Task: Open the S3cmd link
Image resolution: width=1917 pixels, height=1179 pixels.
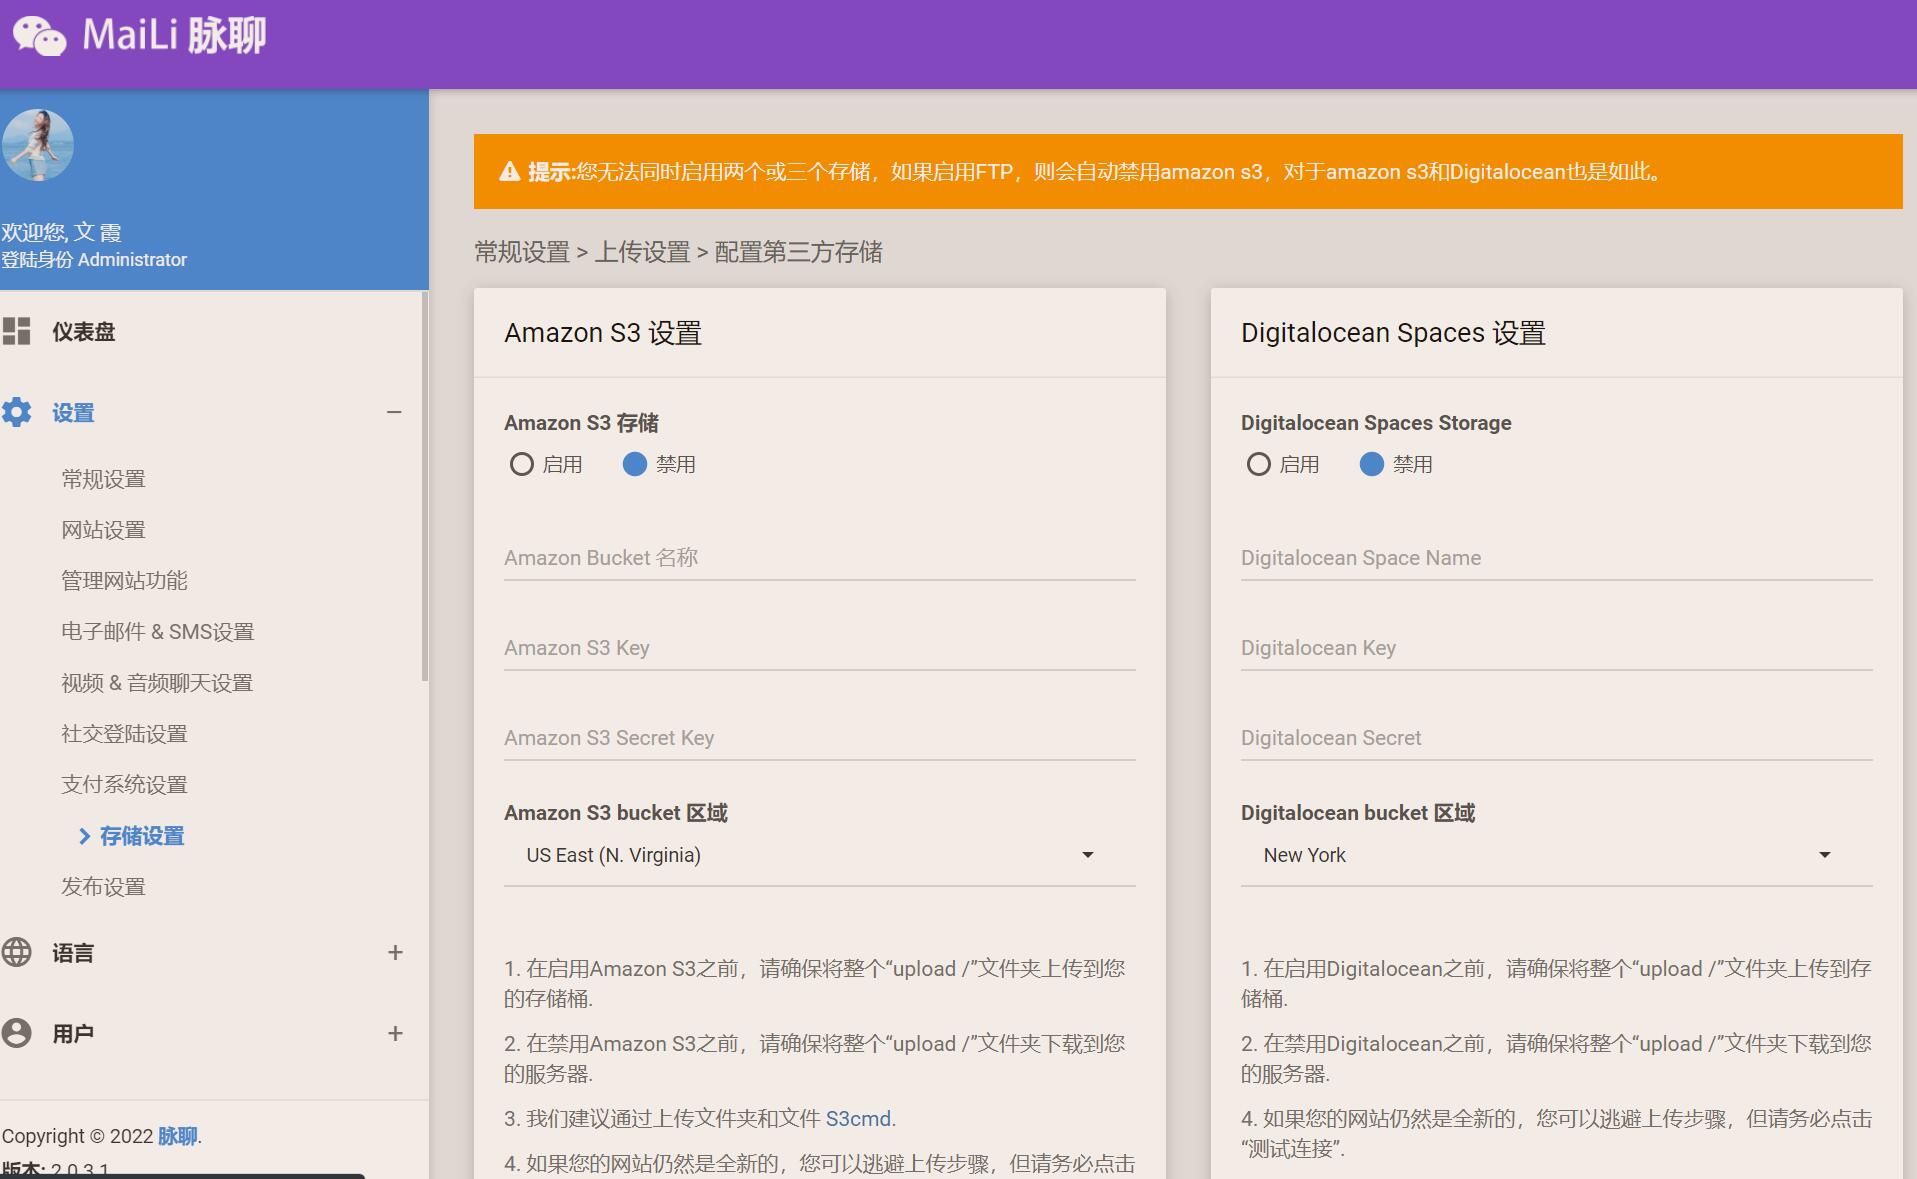Action: 858,1119
